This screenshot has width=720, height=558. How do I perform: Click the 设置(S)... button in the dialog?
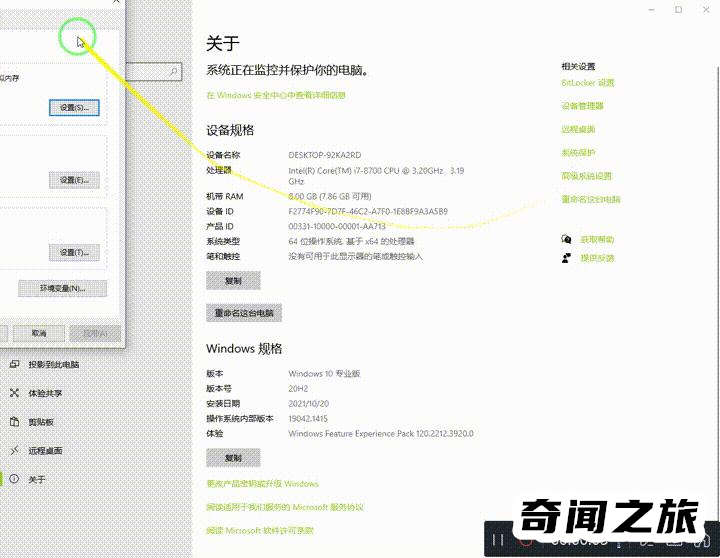(x=74, y=107)
